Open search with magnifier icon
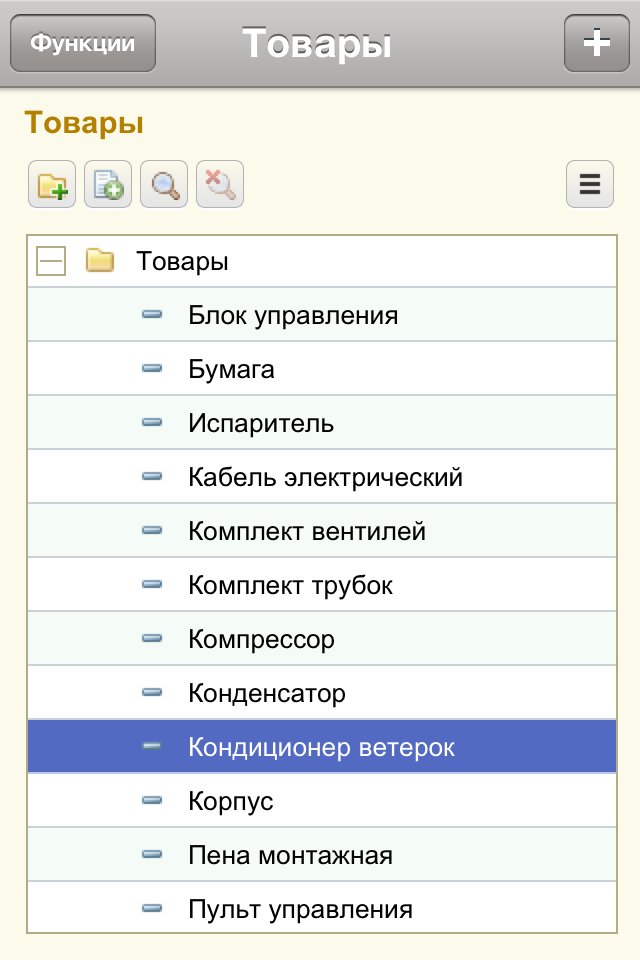The width and height of the screenshot is (640, 960). pyautogui.click(x=164, y=184)
